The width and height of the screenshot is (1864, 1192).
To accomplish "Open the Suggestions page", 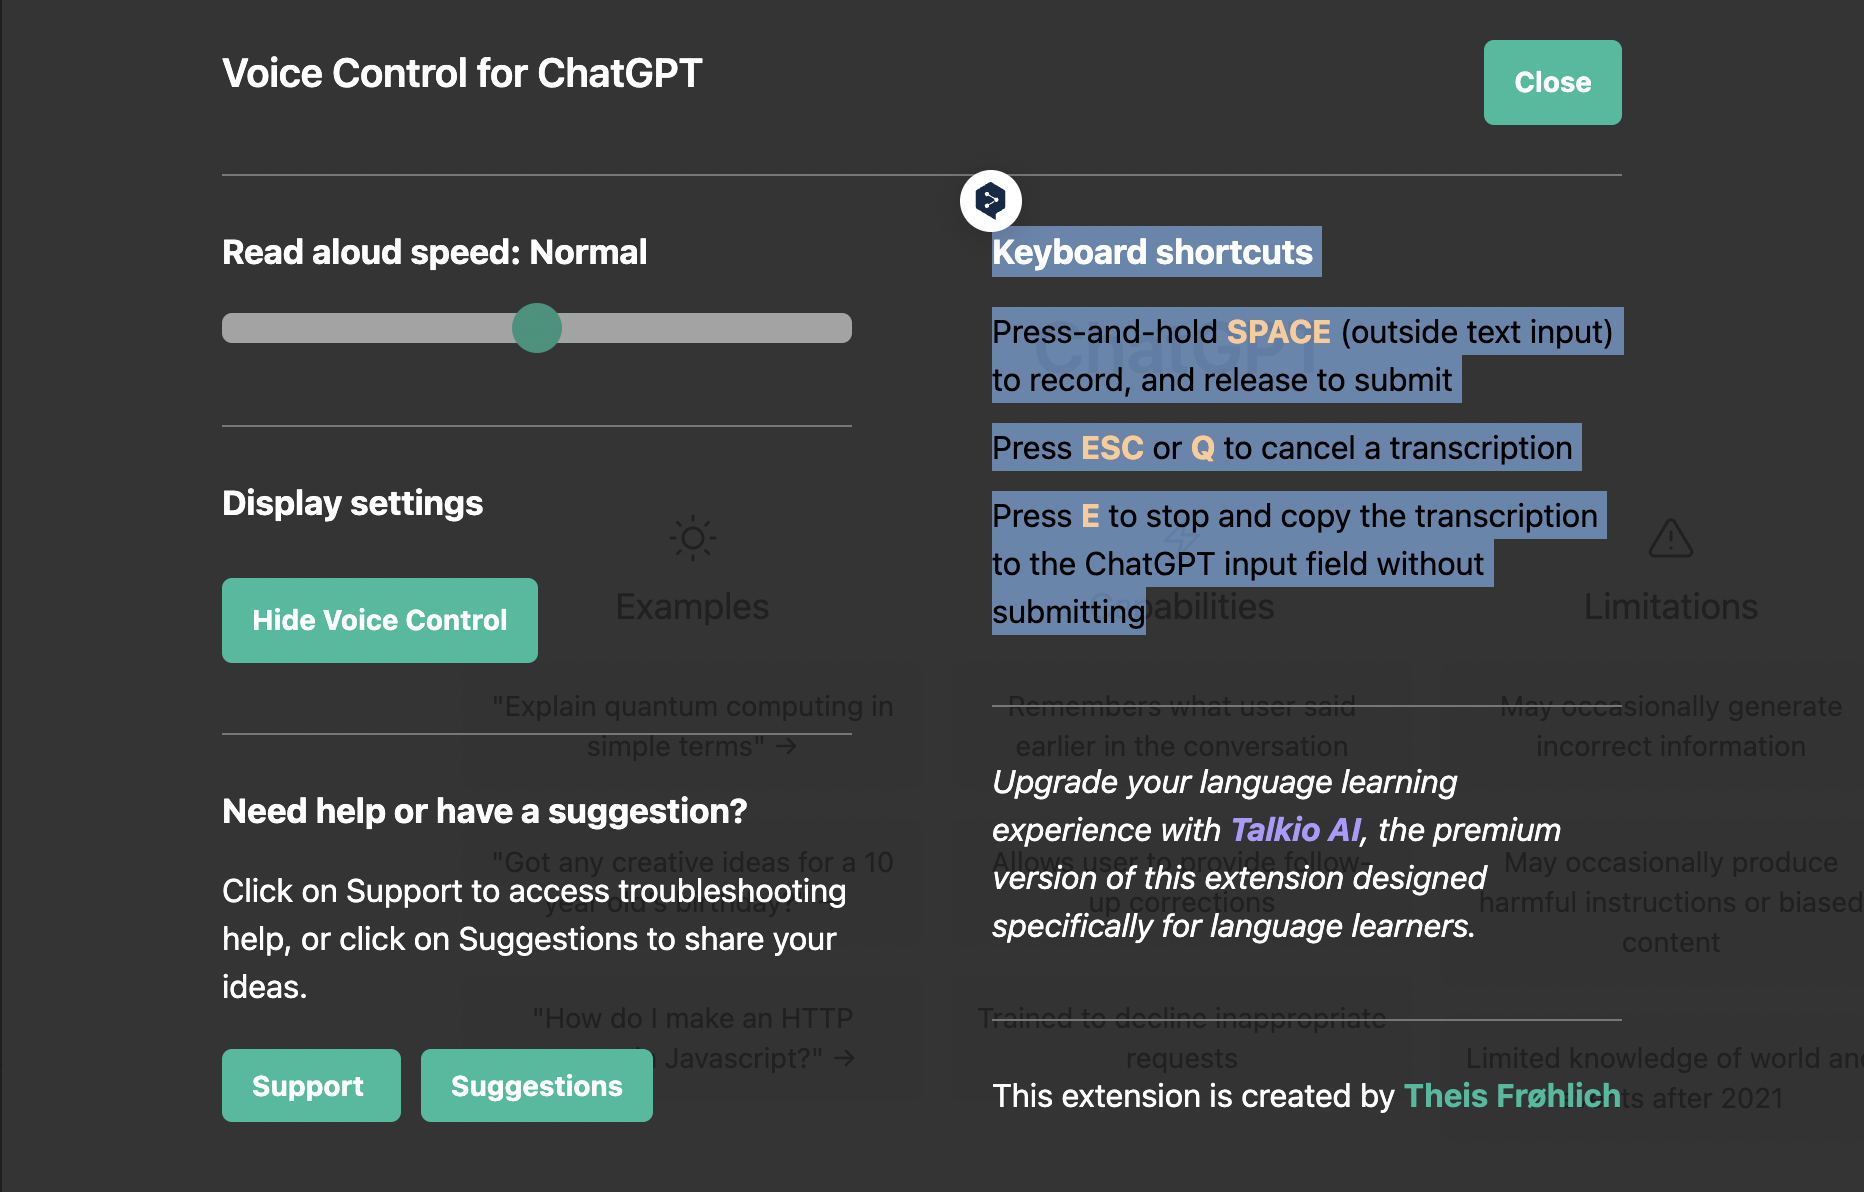I will tap(537, 1085).
